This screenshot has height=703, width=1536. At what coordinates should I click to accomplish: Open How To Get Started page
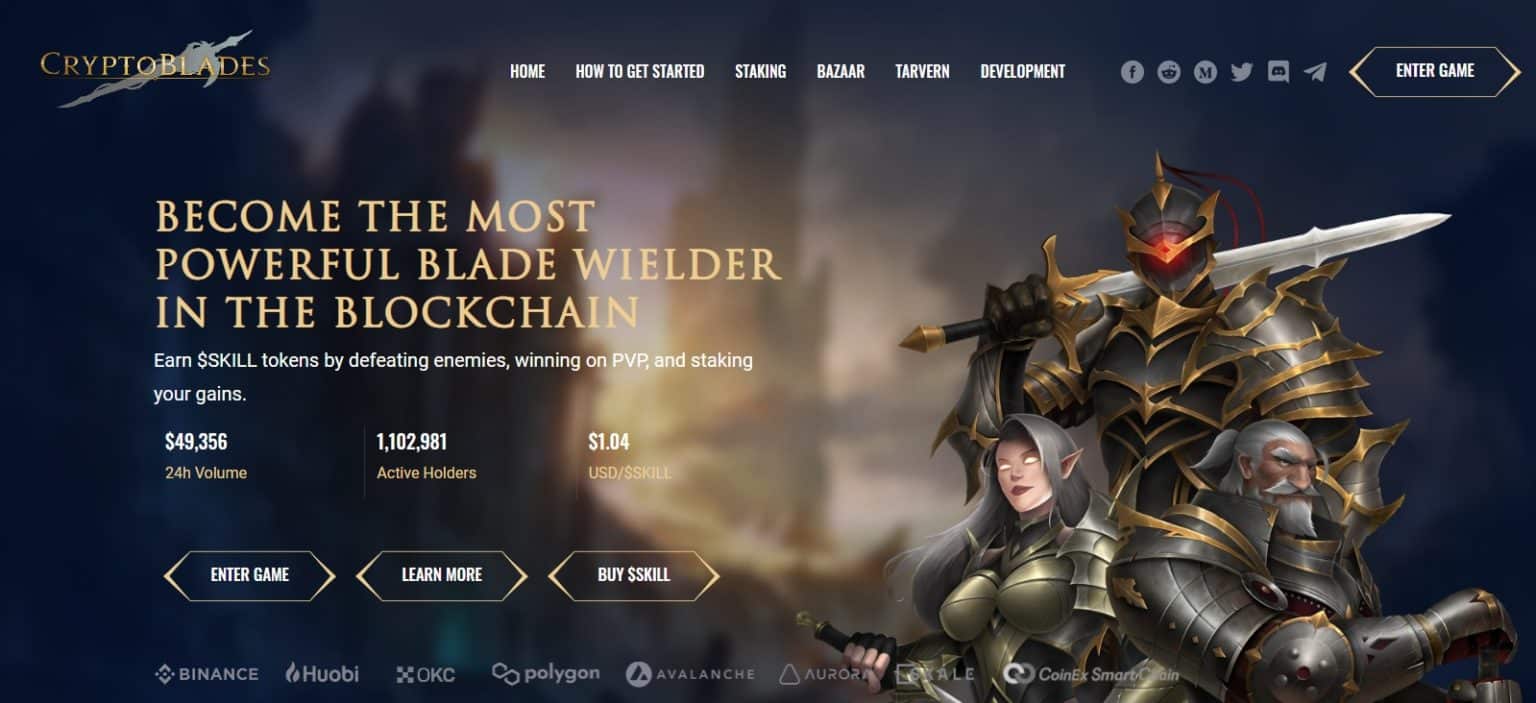640,72
